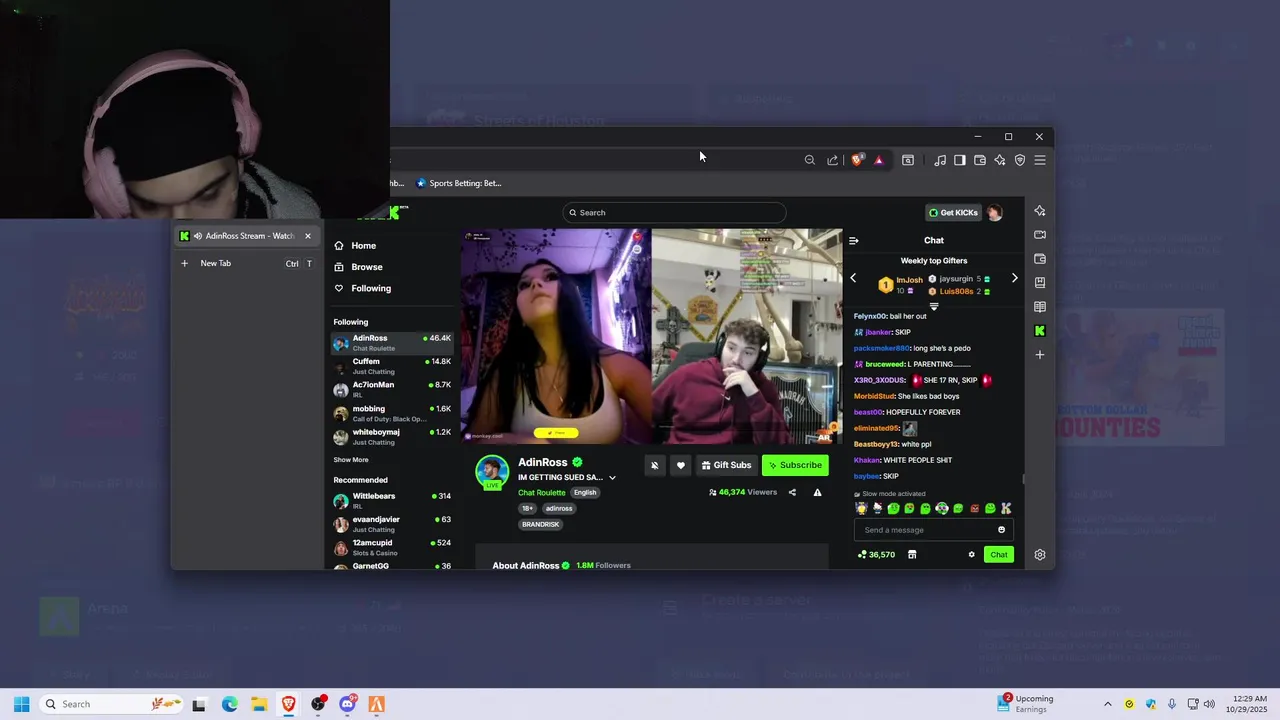Open 12amcupid in Recommended list
The image size is (1280, 720).
(x=393, y=547)
